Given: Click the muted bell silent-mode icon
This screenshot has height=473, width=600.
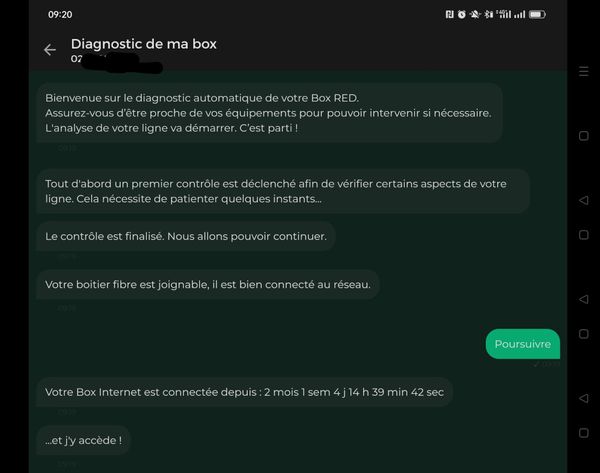Looking at the screenshot, I should pos(475,15).
